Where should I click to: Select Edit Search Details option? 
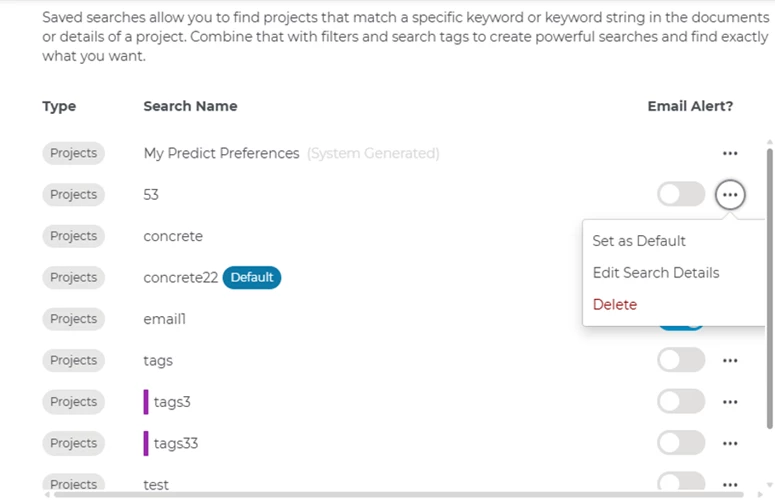pos(655,273)
